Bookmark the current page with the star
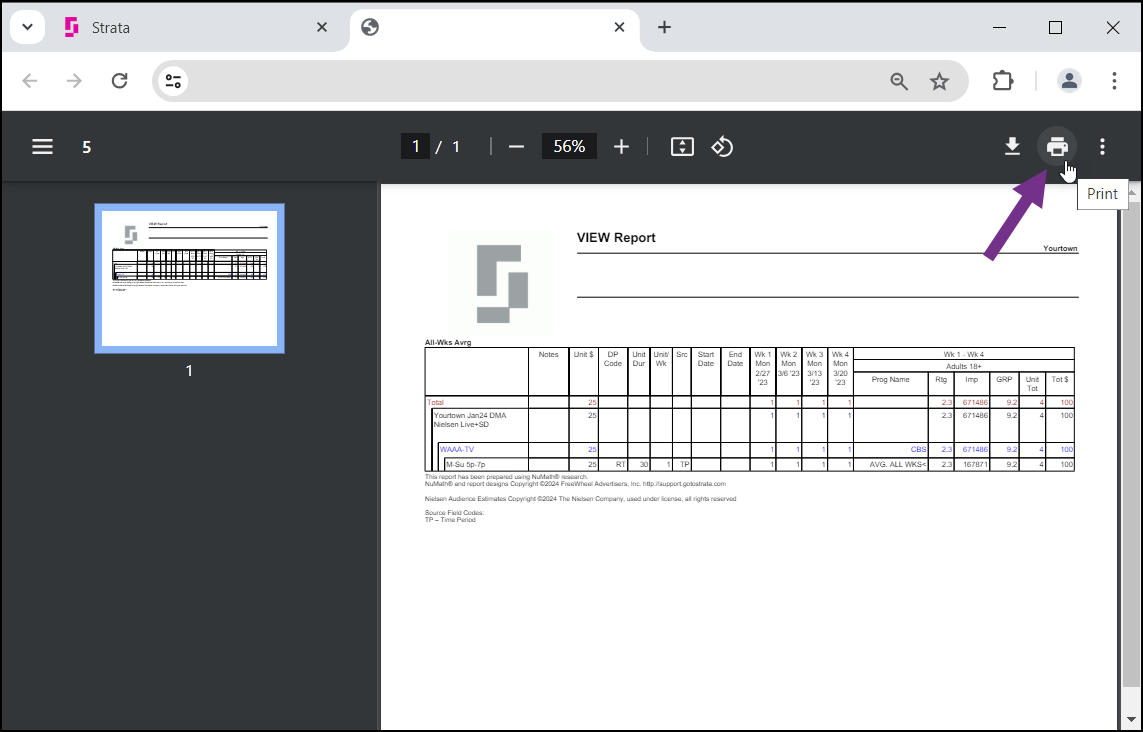This screenshot has height=732, width=1143. coord(940,80)
